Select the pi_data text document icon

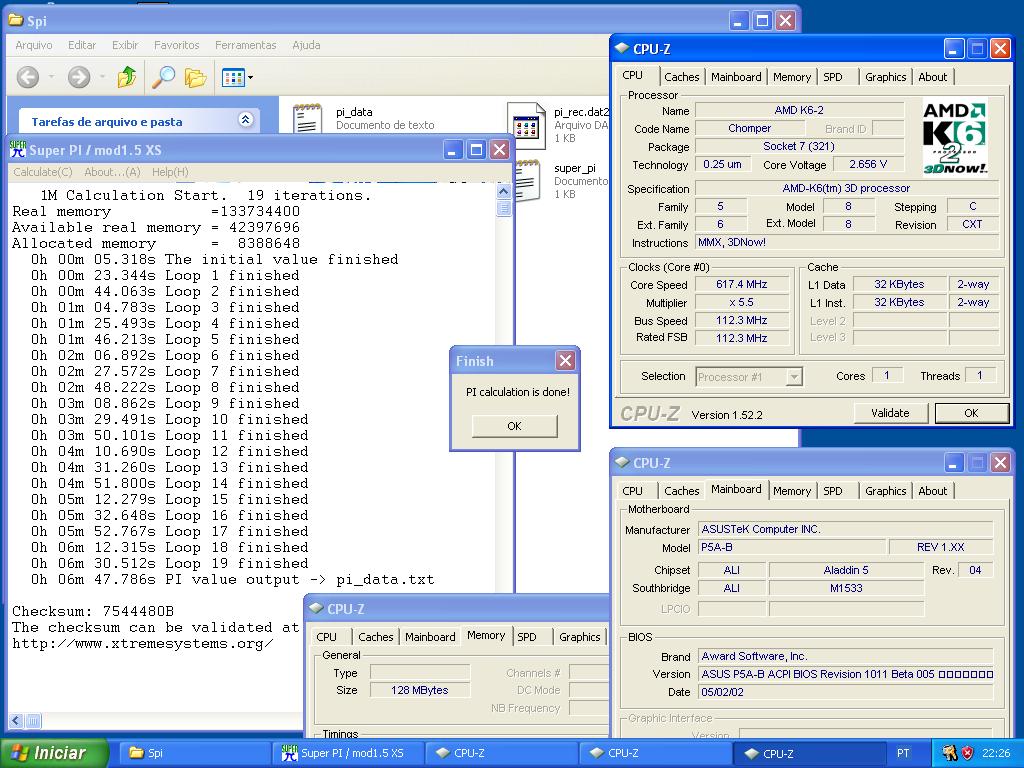point(306,118)
